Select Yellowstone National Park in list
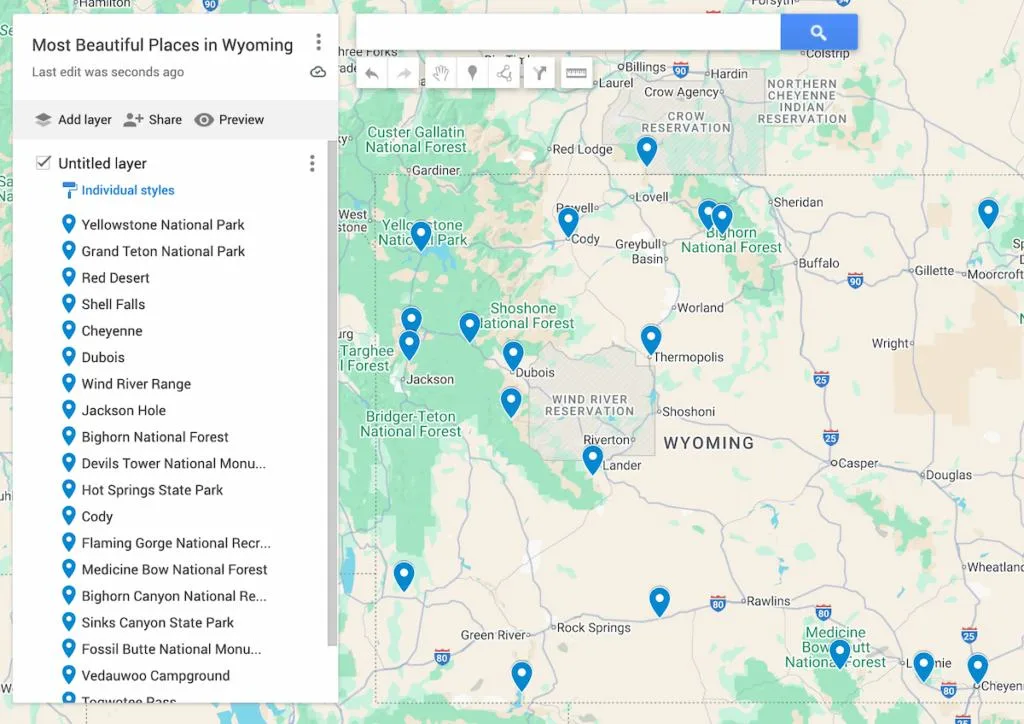The width and height of the screenshot is (1024, 724). pyautogui.click(x=163, y=225)
